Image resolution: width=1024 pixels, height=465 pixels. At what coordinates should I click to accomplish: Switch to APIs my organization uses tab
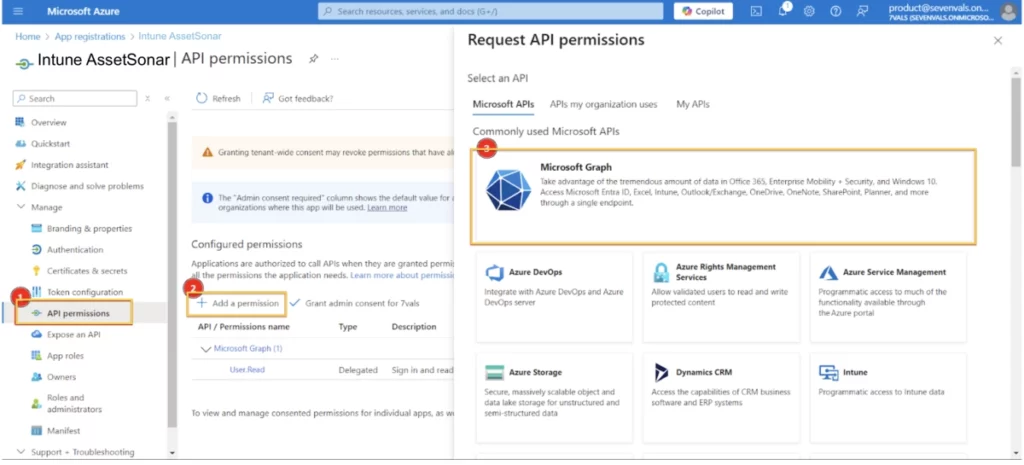point(603,104)
